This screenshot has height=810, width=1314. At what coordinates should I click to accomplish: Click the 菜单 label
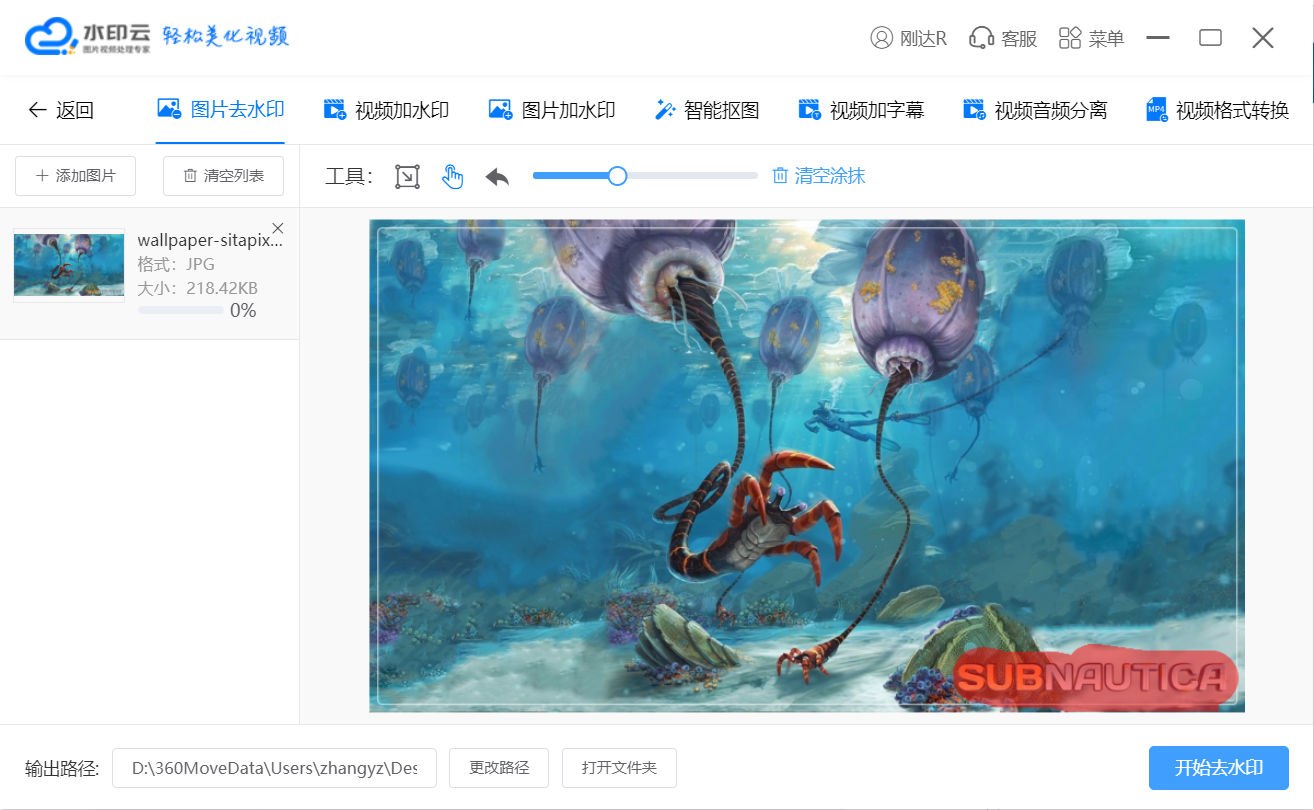(1107, 39)
